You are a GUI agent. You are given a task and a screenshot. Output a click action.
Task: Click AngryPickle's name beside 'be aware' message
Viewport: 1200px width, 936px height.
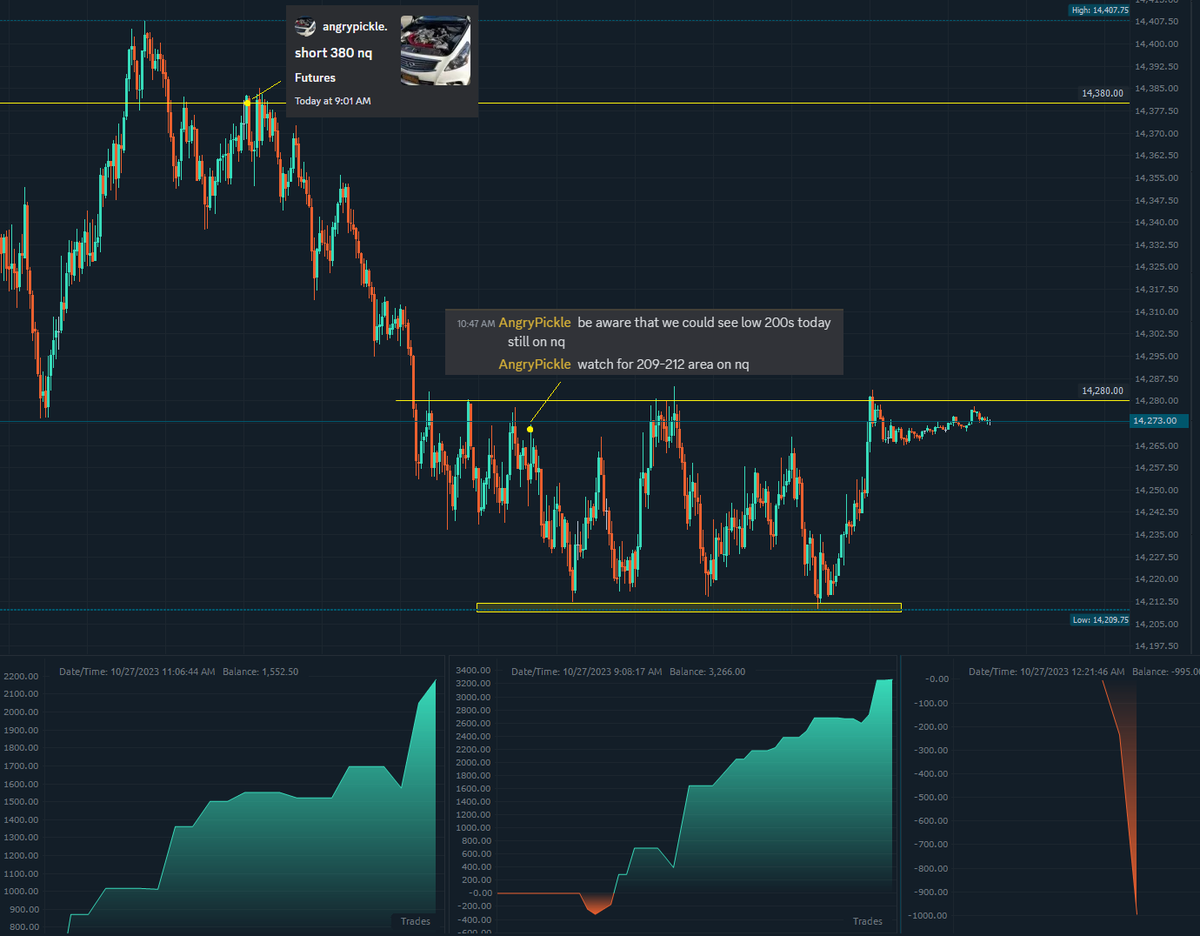tap(535, 323)
